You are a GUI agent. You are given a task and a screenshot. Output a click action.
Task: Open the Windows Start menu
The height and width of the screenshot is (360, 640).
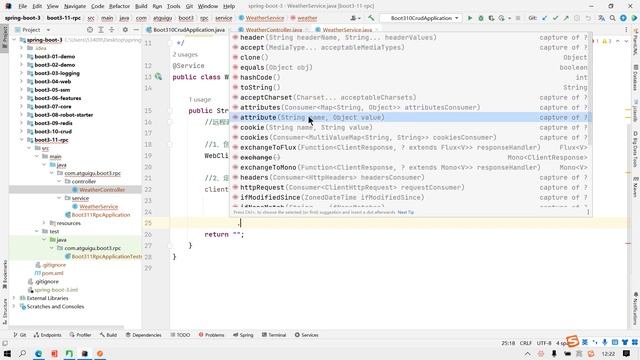pos(7,353)
